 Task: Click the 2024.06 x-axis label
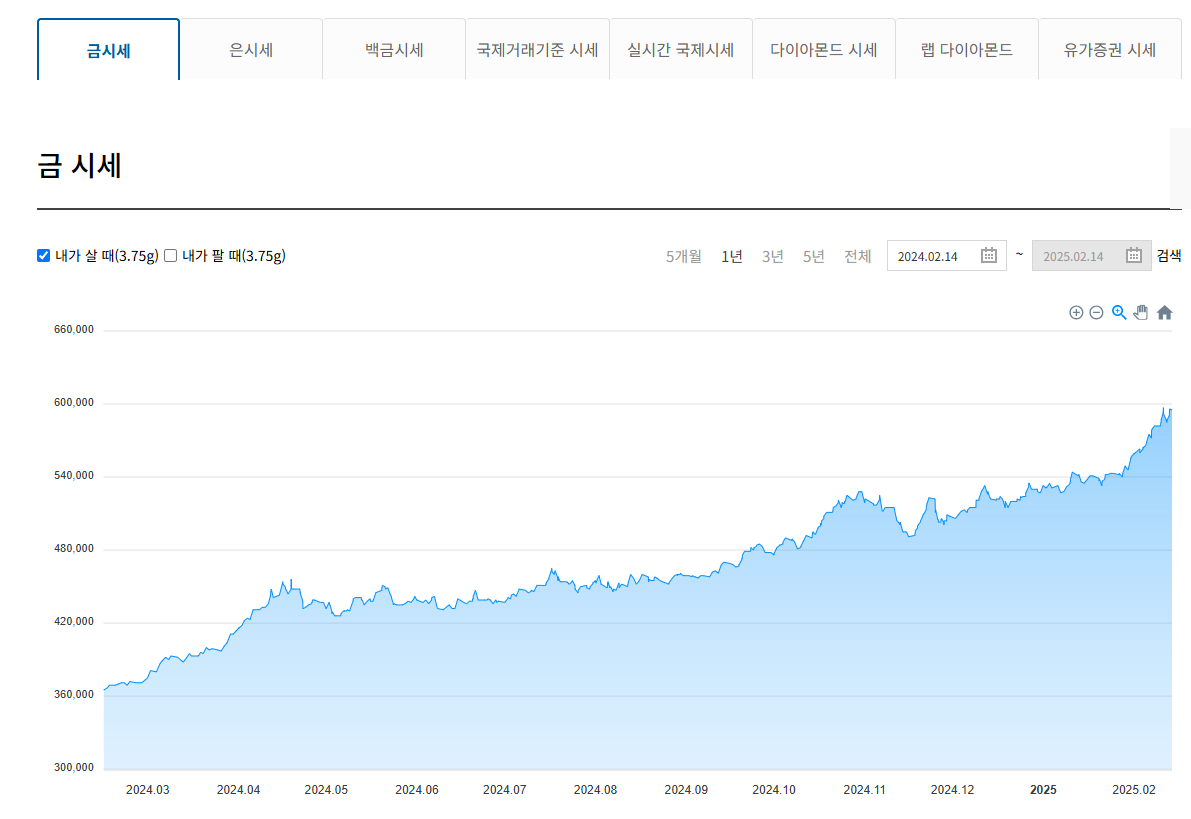point(417,790)
